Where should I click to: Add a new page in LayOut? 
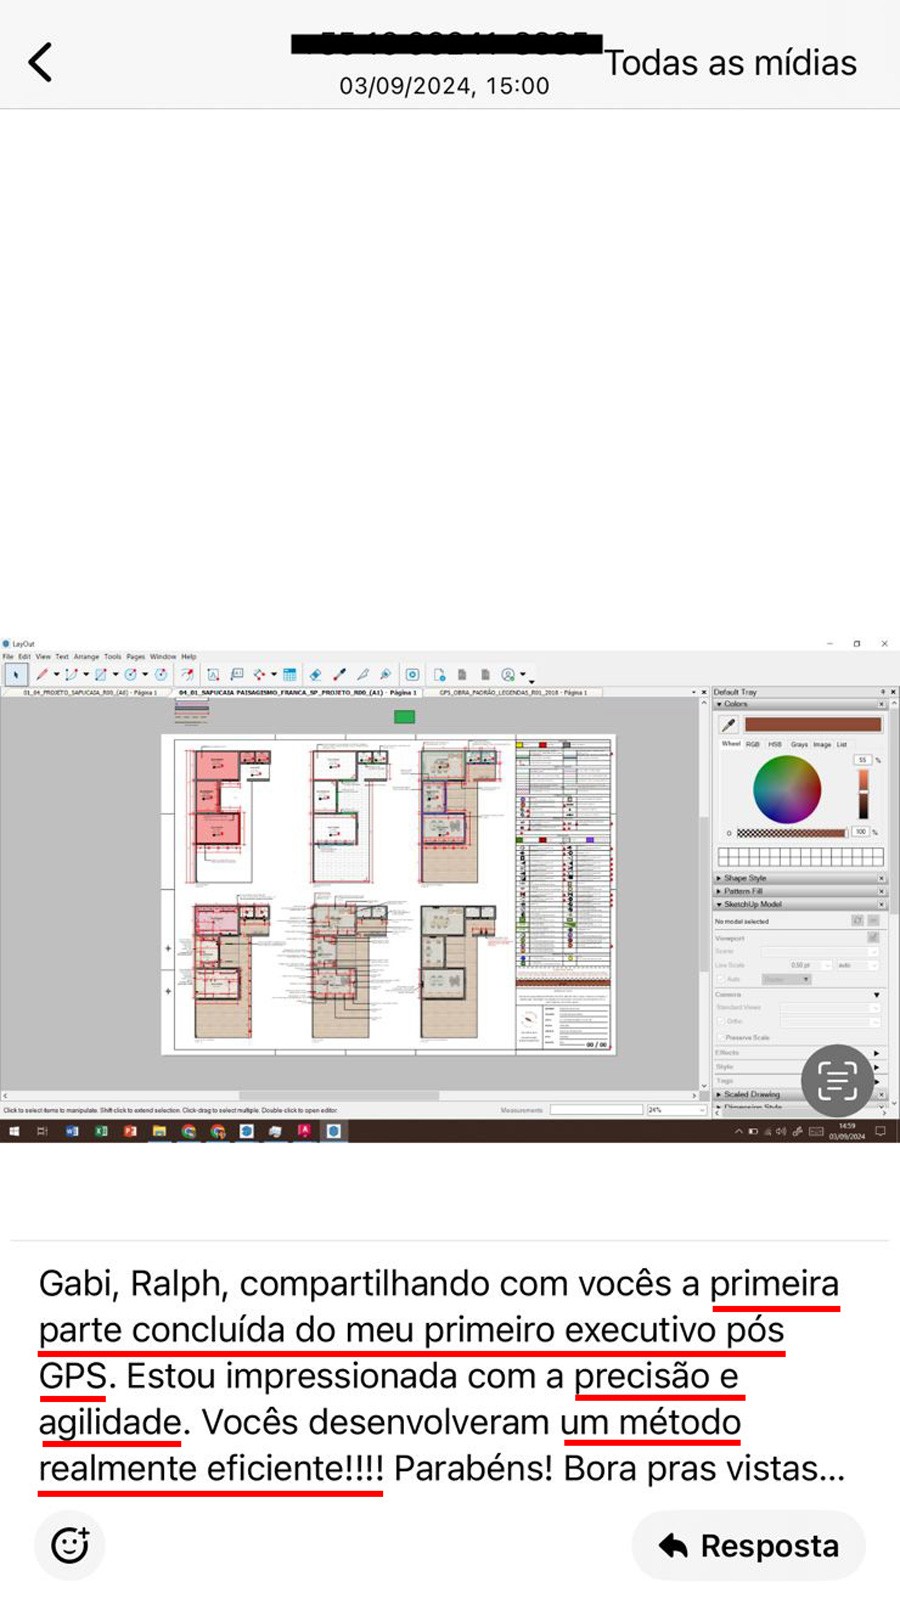[439, 675]
